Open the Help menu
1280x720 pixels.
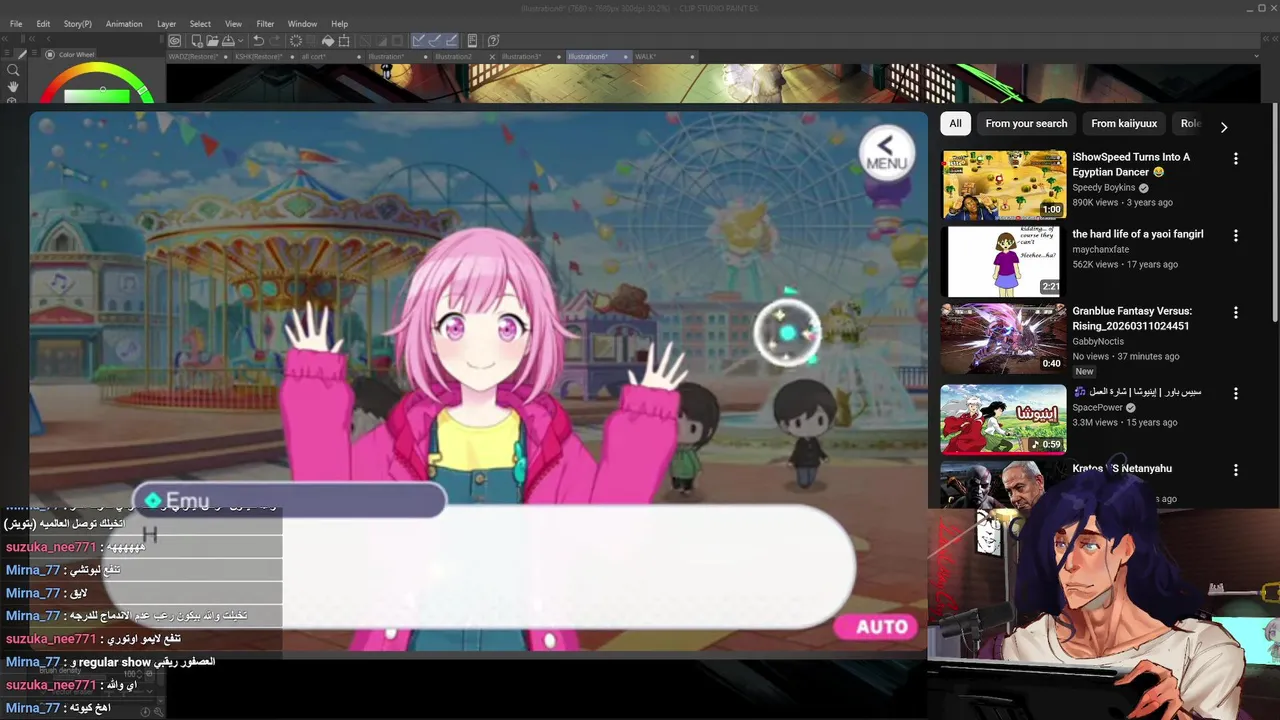(x=340, y=24)
